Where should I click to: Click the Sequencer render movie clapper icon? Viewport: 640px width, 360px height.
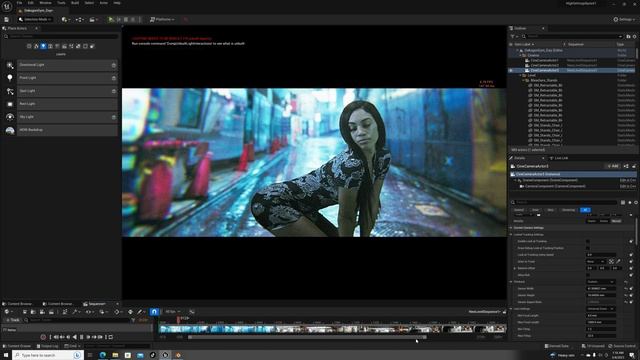pos(51,312)
